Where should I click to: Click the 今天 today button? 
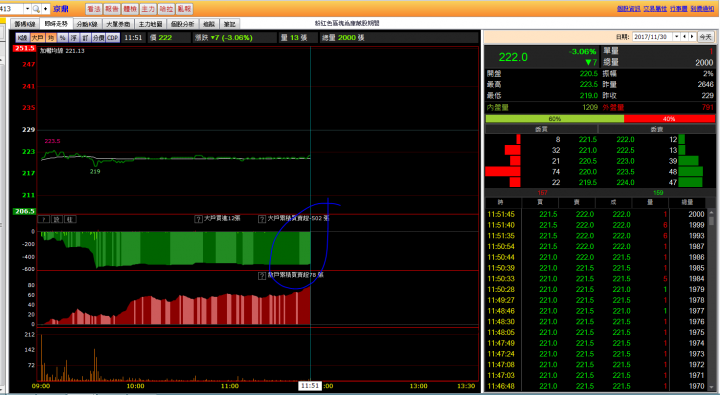705,37
